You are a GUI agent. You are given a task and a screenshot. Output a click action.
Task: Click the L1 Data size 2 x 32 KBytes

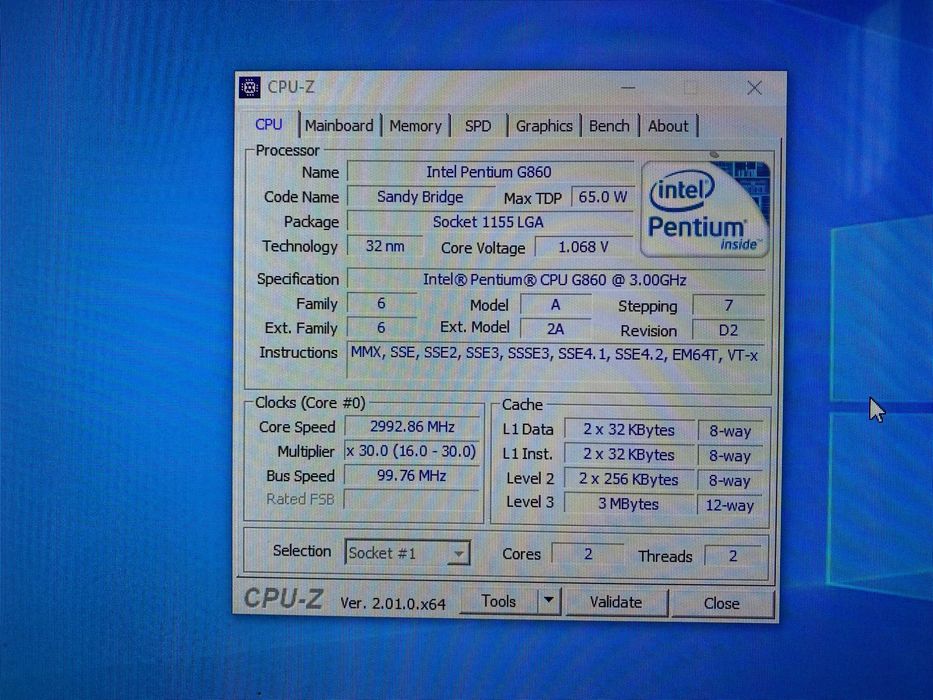629,430
